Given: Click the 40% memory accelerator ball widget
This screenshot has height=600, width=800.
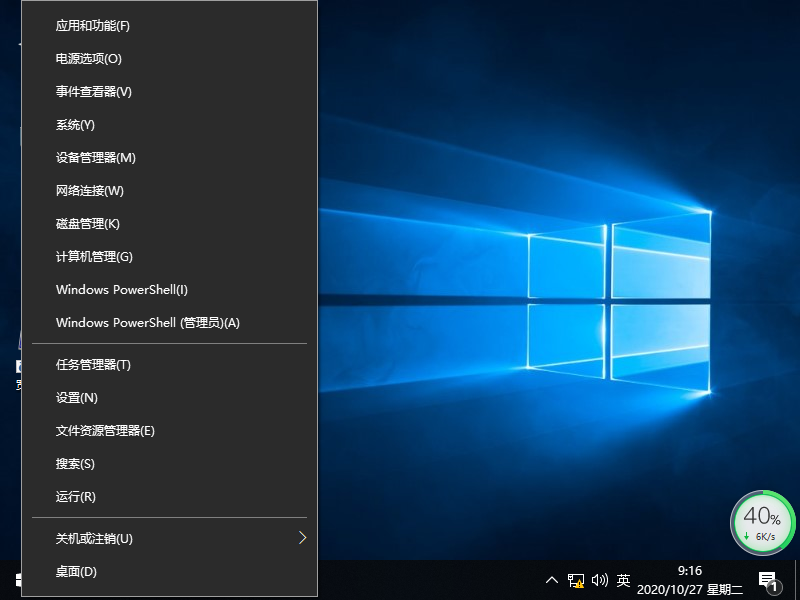Looking at the screenshot, I should pos(762,523).
